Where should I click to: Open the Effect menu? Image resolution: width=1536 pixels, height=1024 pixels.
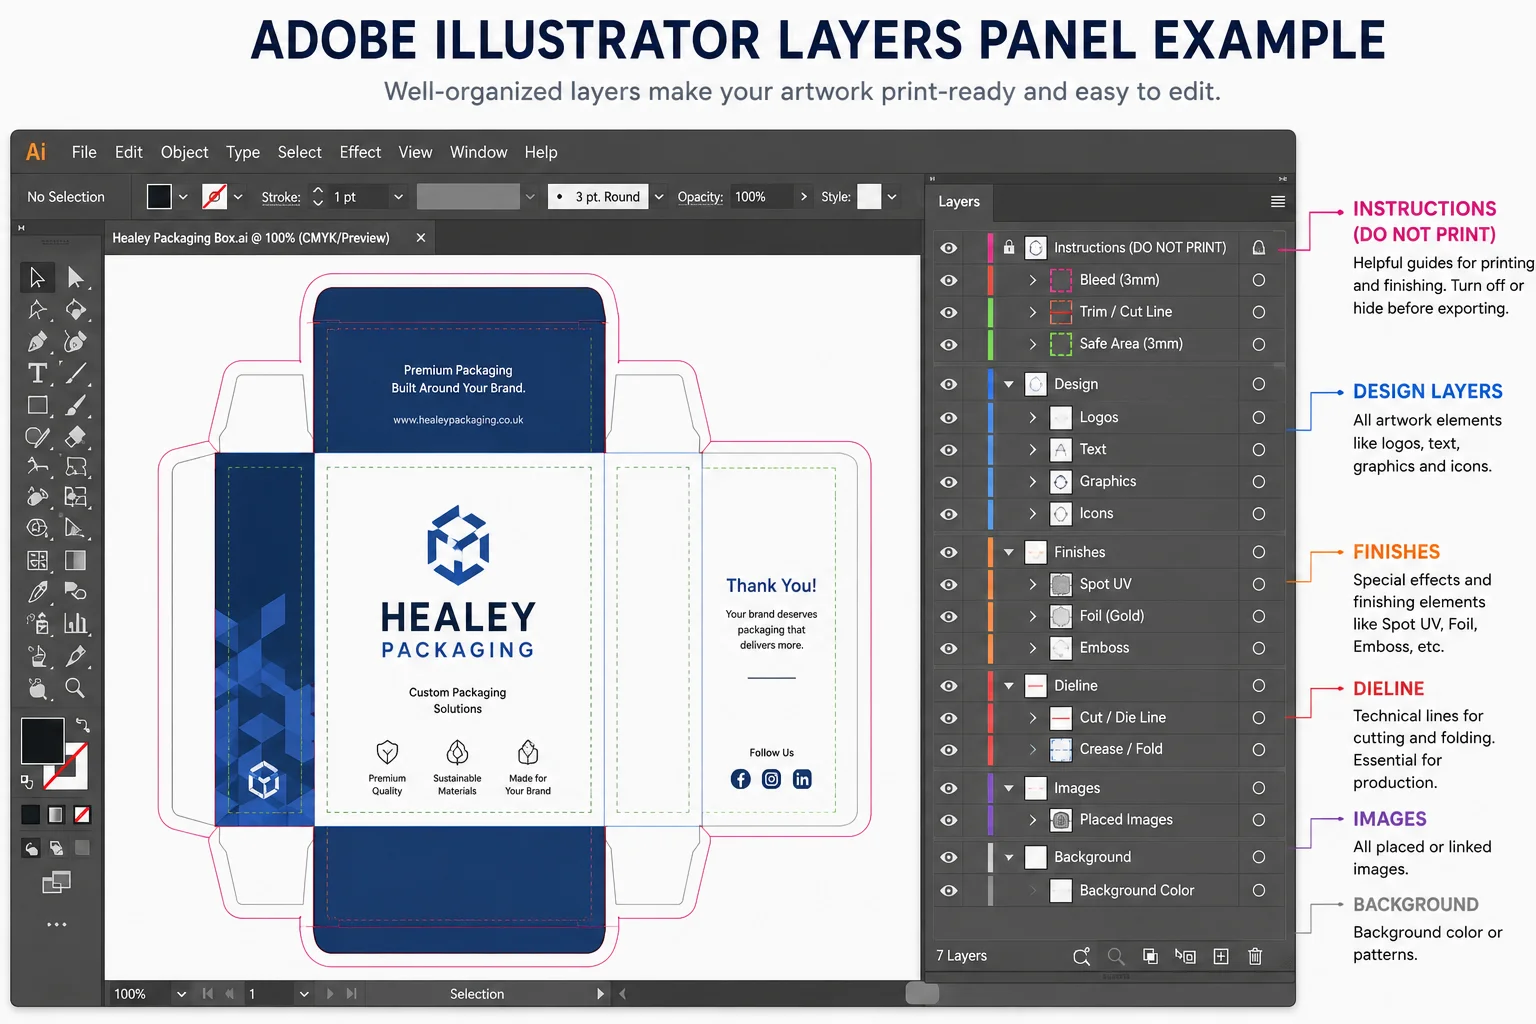[360, 152]
